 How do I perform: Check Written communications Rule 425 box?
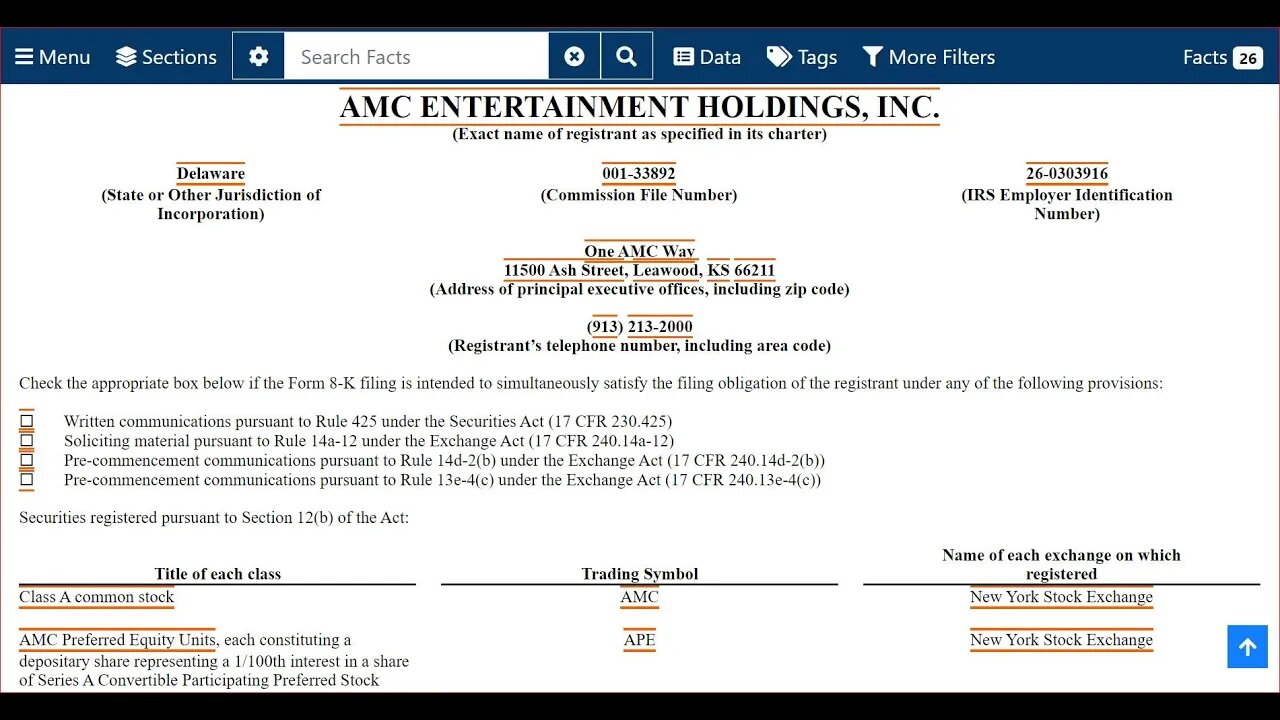click(26, 421)
